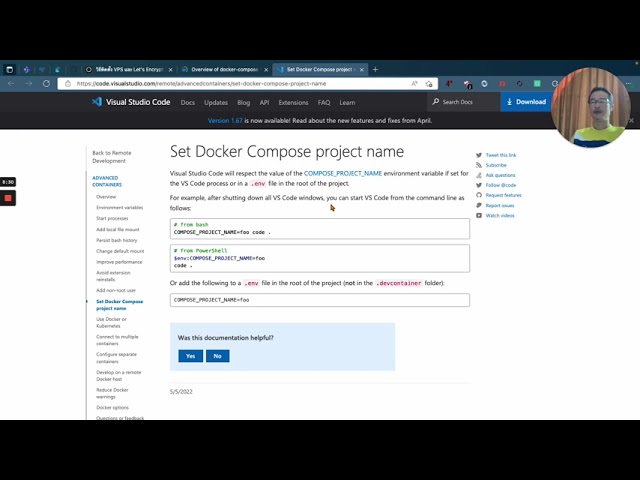Screen dimensions: 640x480
Task: Open Avoid extension reinstalls in sidebar
Action: 113,276
